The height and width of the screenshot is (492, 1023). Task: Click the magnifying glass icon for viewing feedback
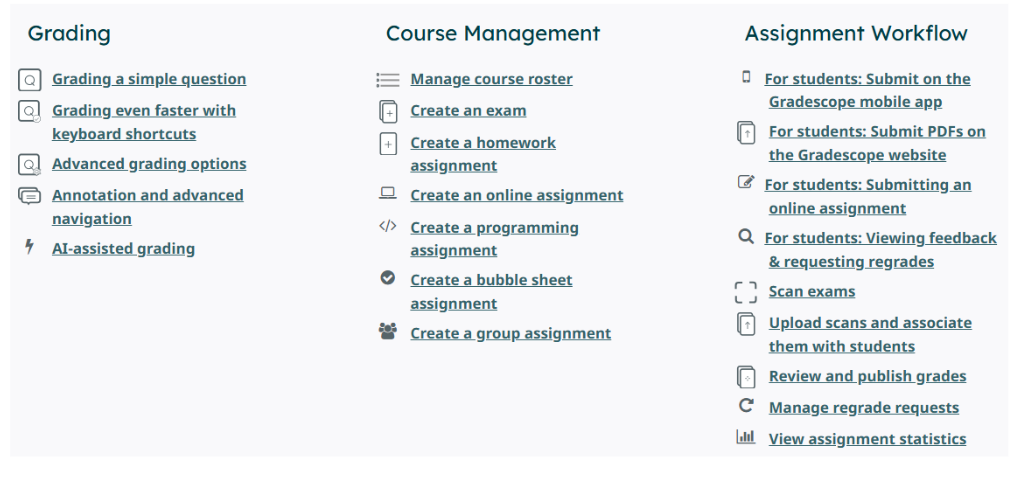point(746,236)
